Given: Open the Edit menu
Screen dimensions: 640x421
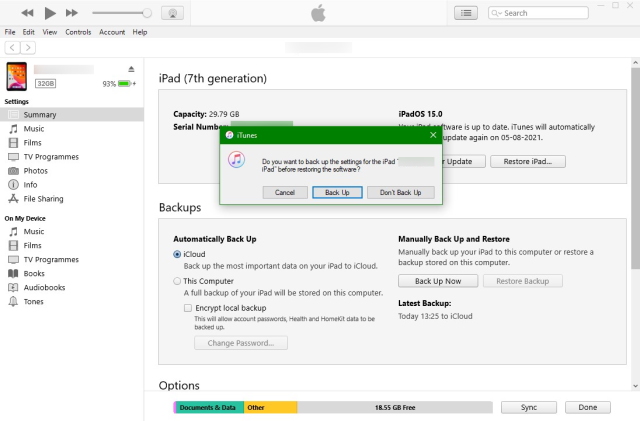Looking at the screenshot, I should (x=29, y=32).
